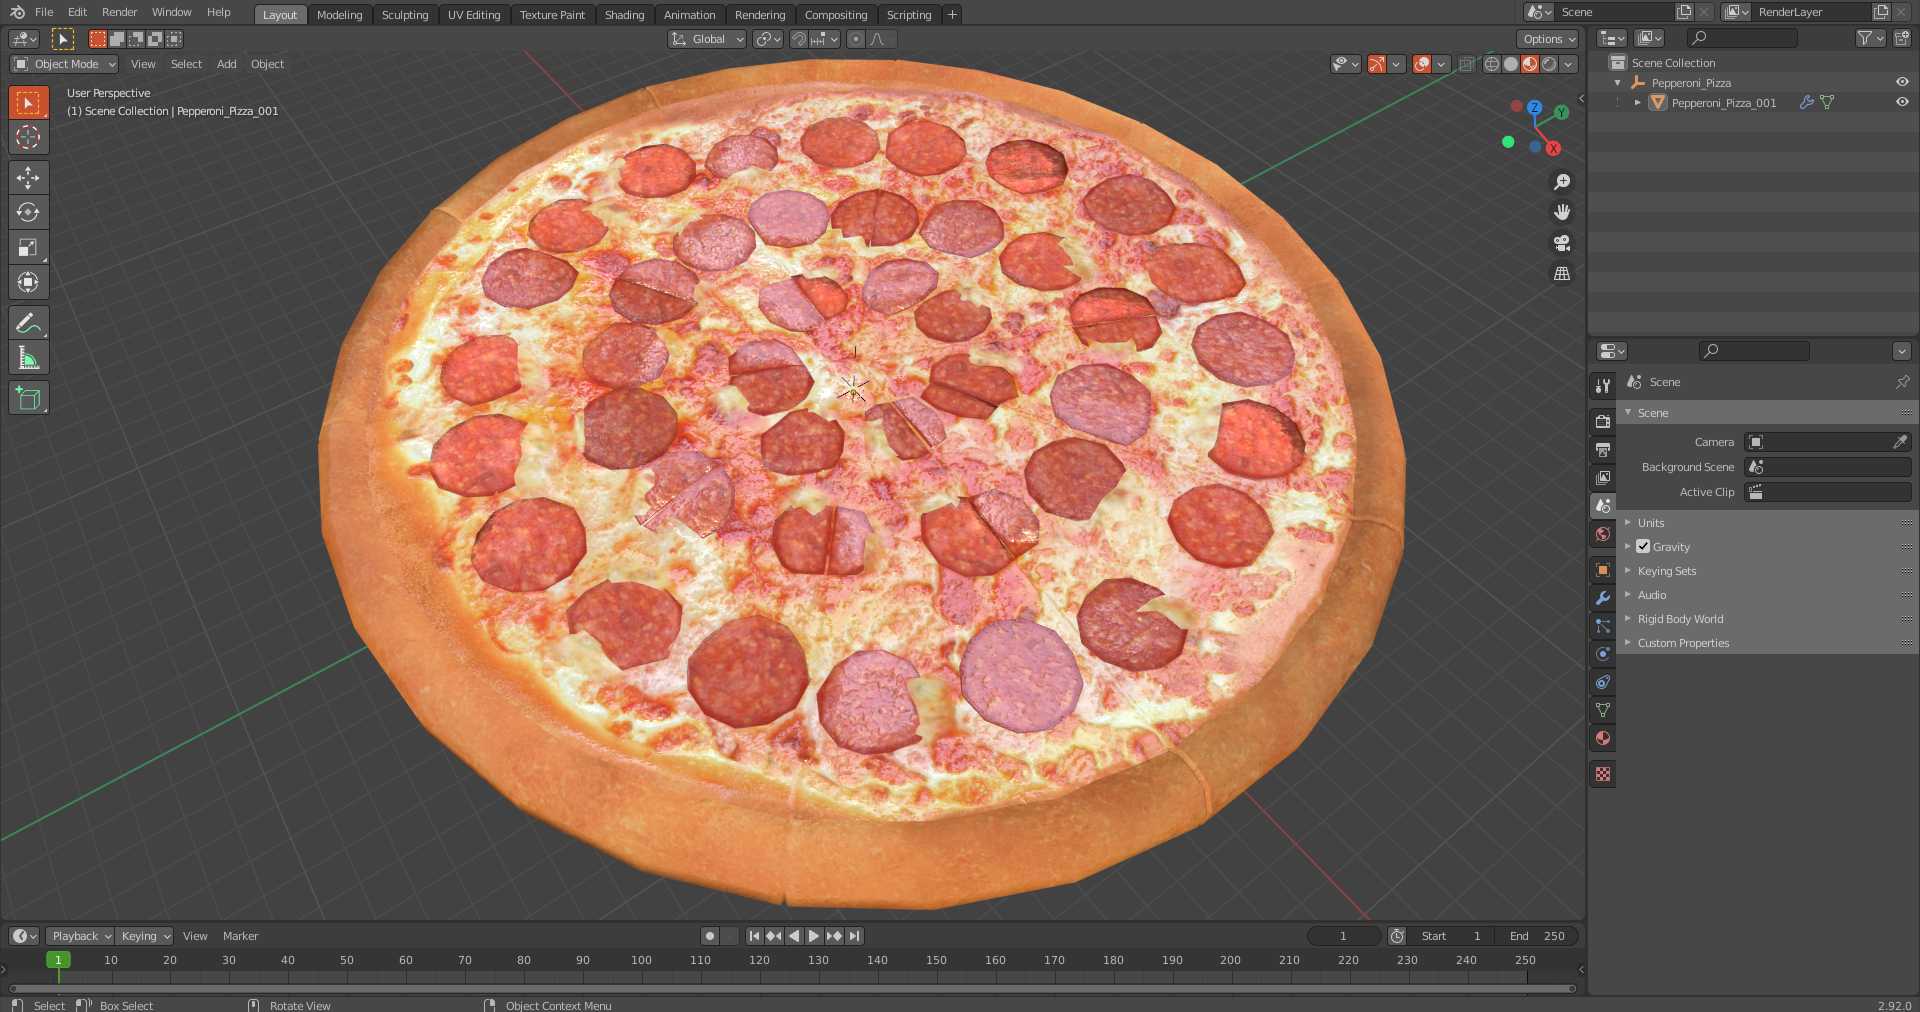This screenshot has width=1920, height=1012.
Task: Open the Render menu
Action: (x=119, y=12)
